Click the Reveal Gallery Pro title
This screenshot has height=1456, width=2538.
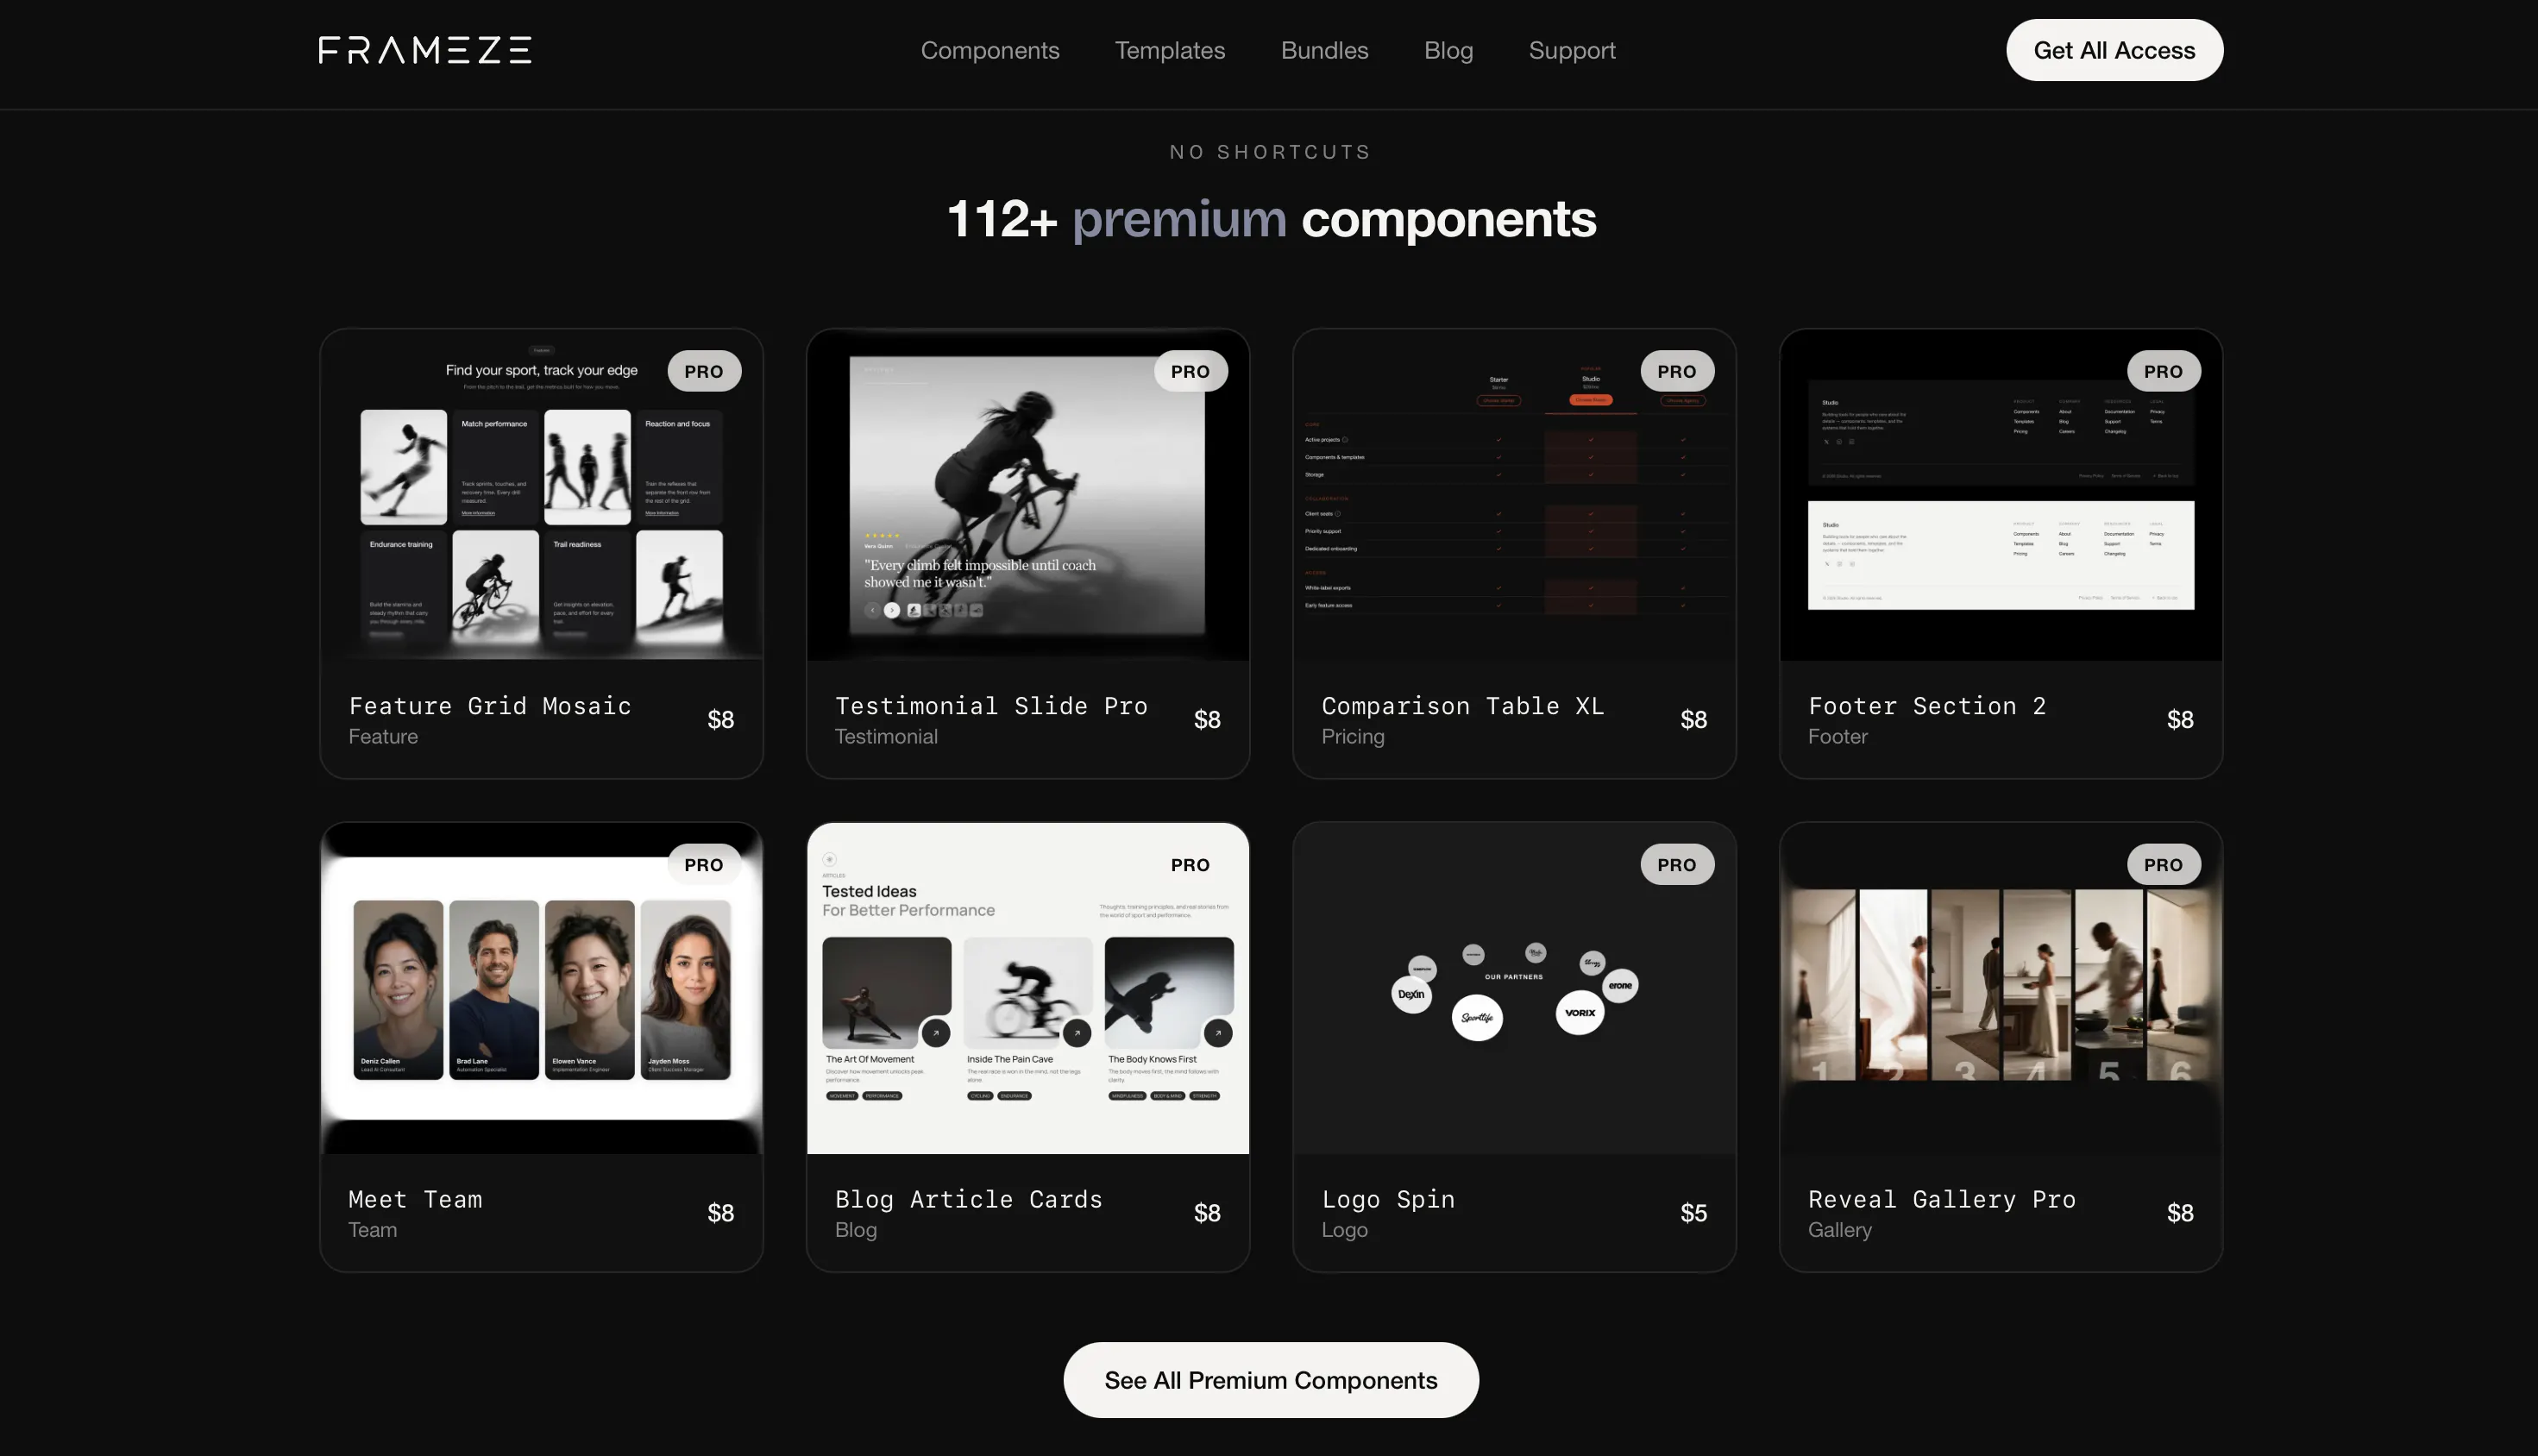pyautogui.click(x=1942, y=1199)
